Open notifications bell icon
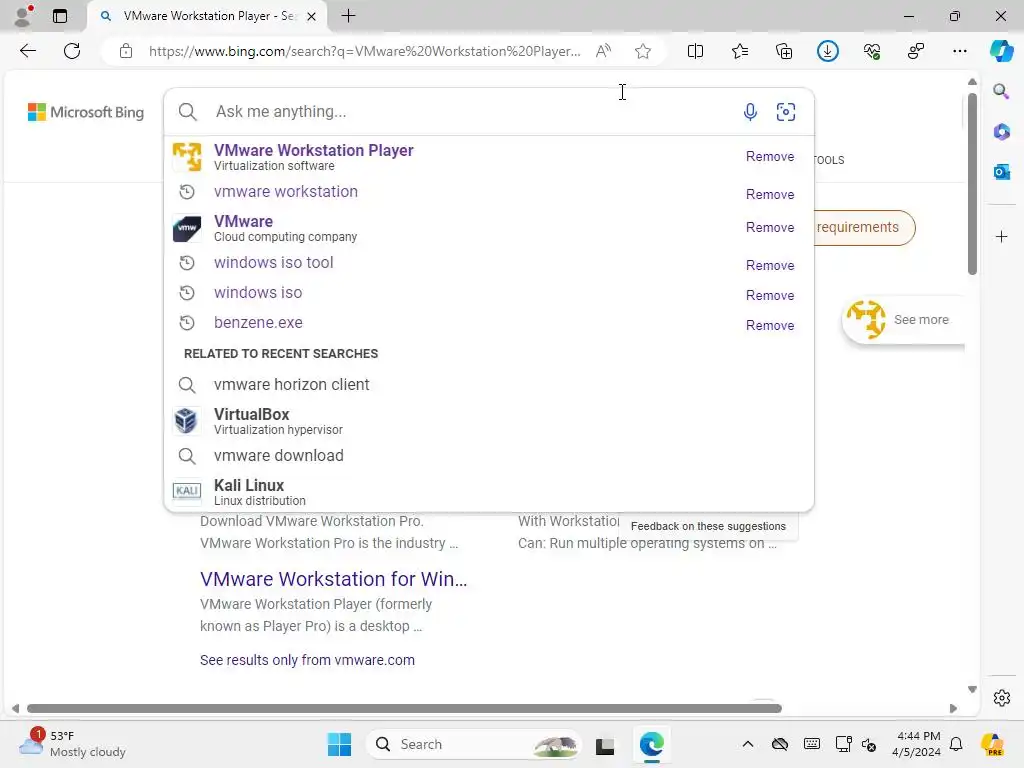 pyautogui.click(x=956, y=744)
